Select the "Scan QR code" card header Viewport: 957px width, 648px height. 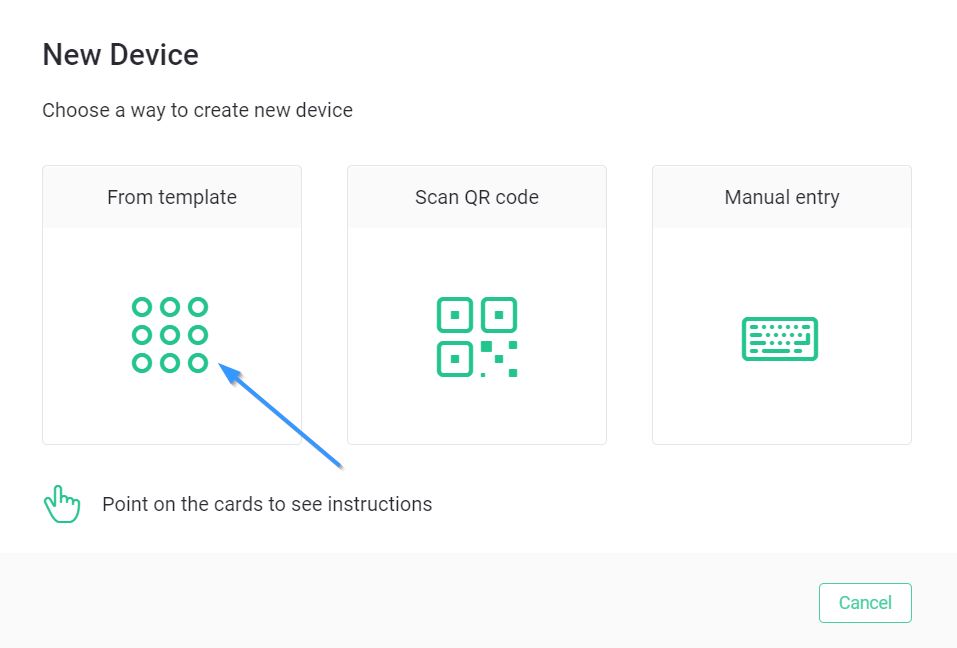click(x=477, y=197)
